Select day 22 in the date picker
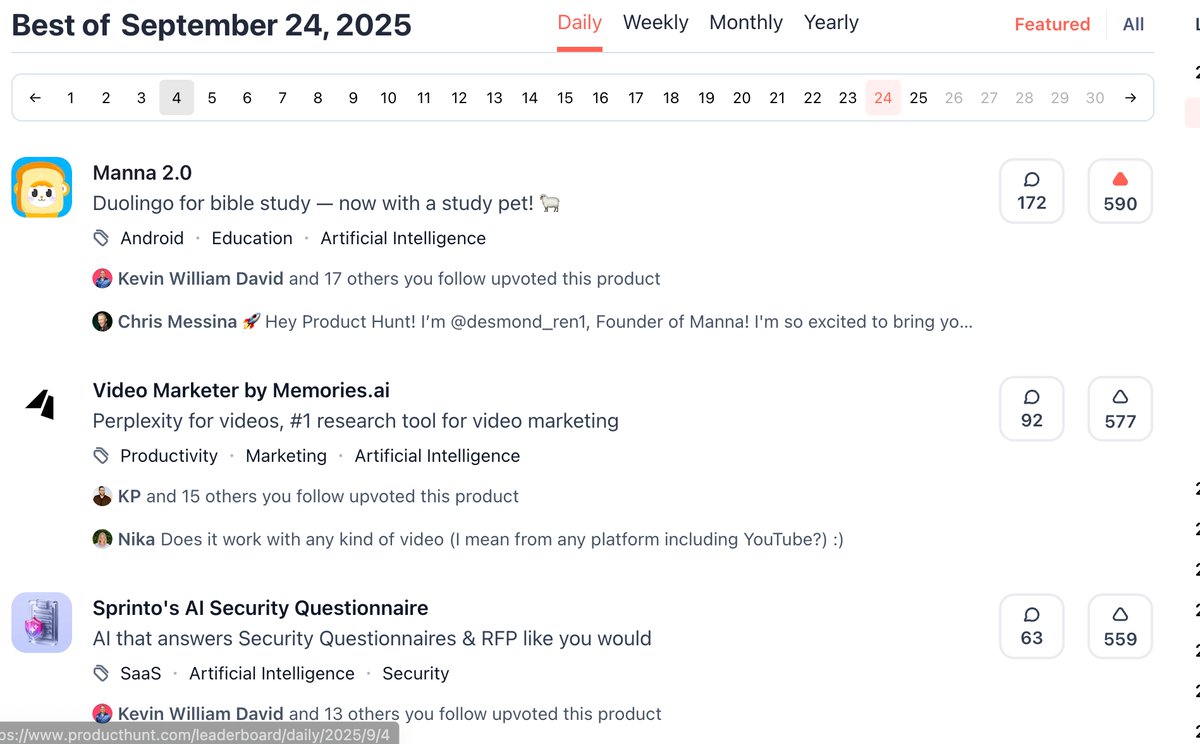This screenshot has height=744, width=1200. click(813, 97)
